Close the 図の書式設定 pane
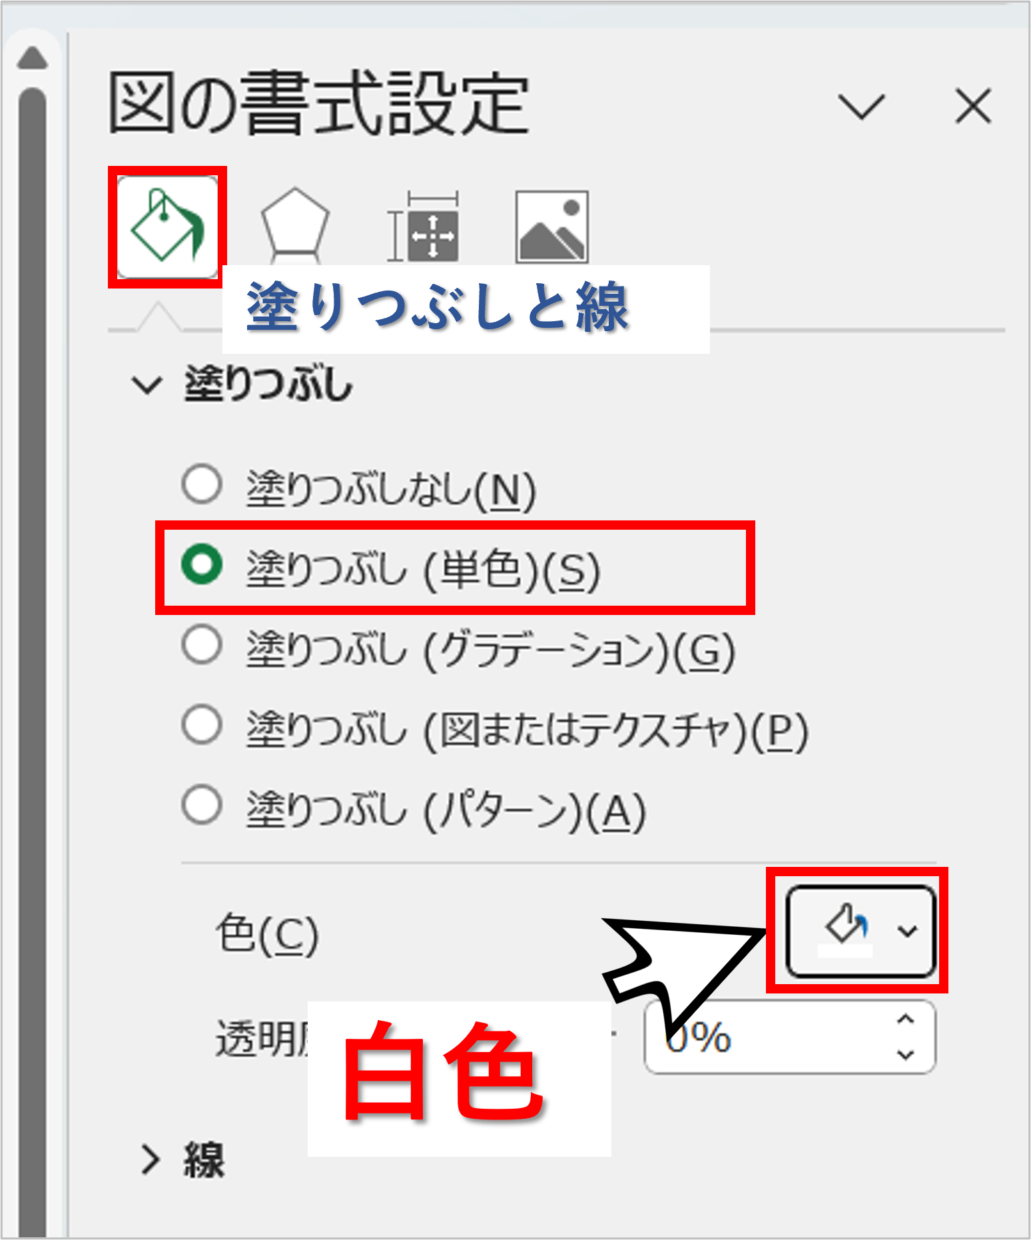This screenshot has height=1240, width=1031. (973, 106)
